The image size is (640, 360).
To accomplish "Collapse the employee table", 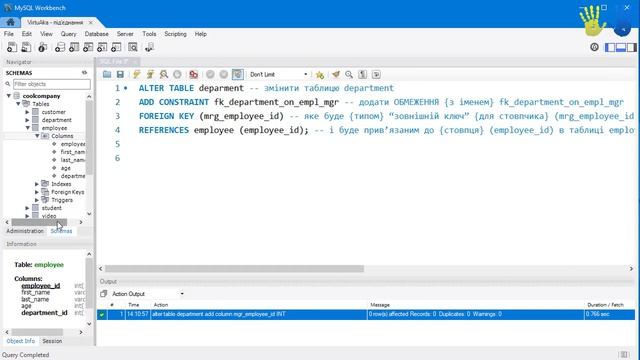I will point(27,128).
